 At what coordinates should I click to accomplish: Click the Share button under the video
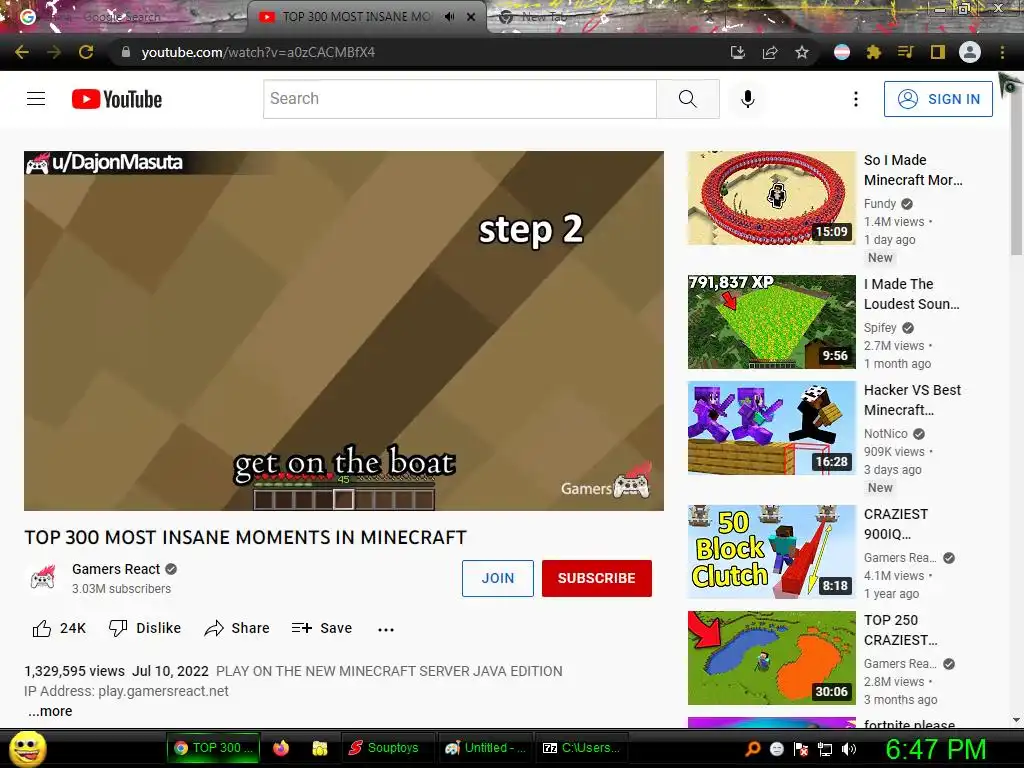(236, 628)
